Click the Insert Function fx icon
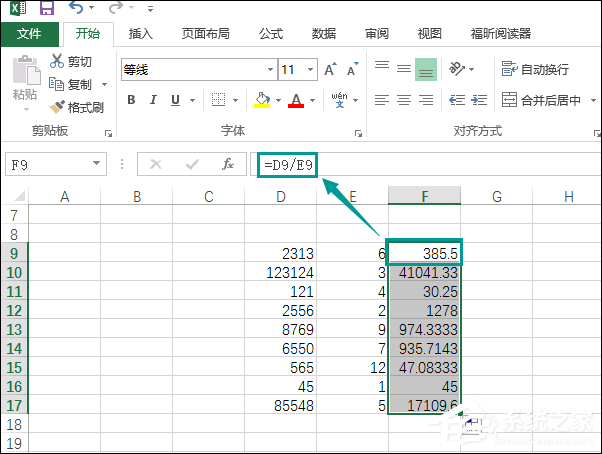This screenshot has height=454, width=602. point(228,164)
